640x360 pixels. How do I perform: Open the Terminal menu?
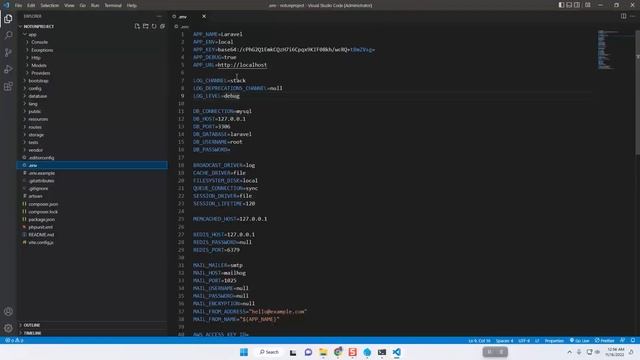tap(113, 5)
